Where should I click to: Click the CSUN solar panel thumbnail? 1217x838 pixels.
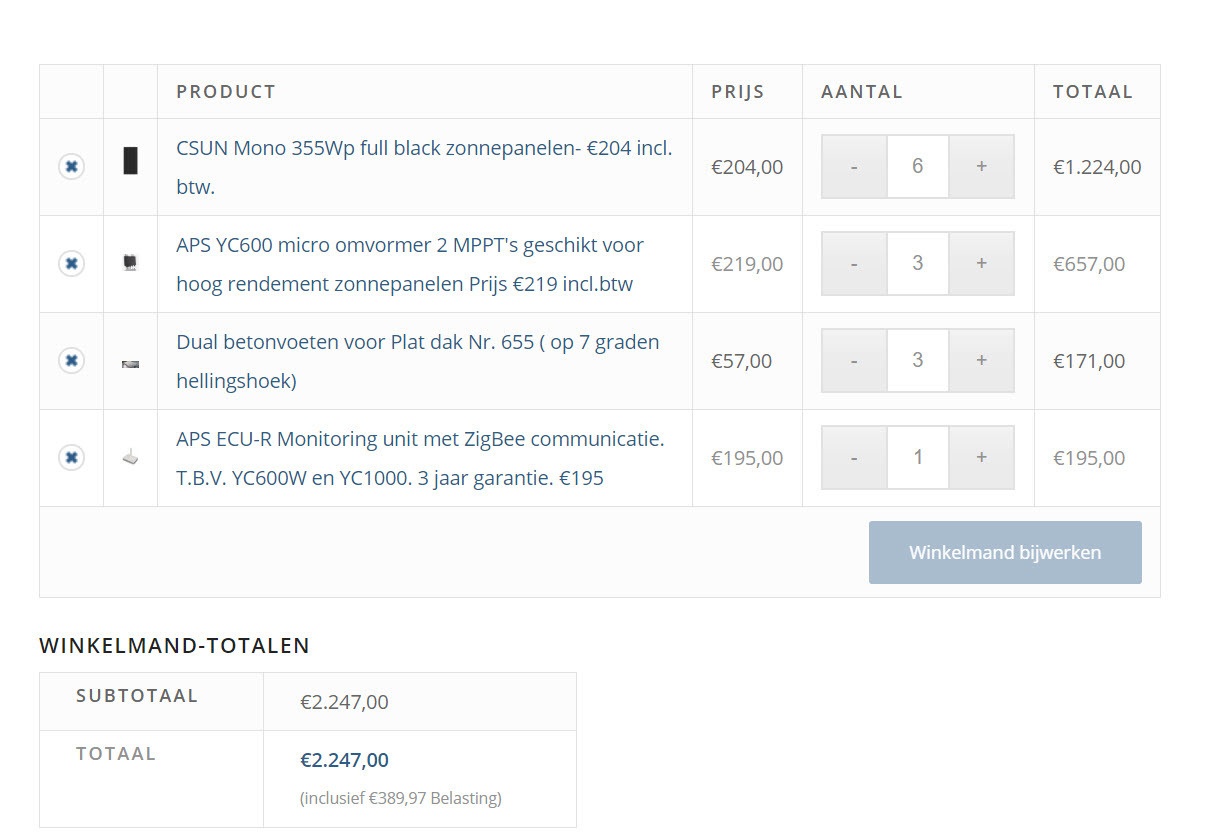pos(130,160)
